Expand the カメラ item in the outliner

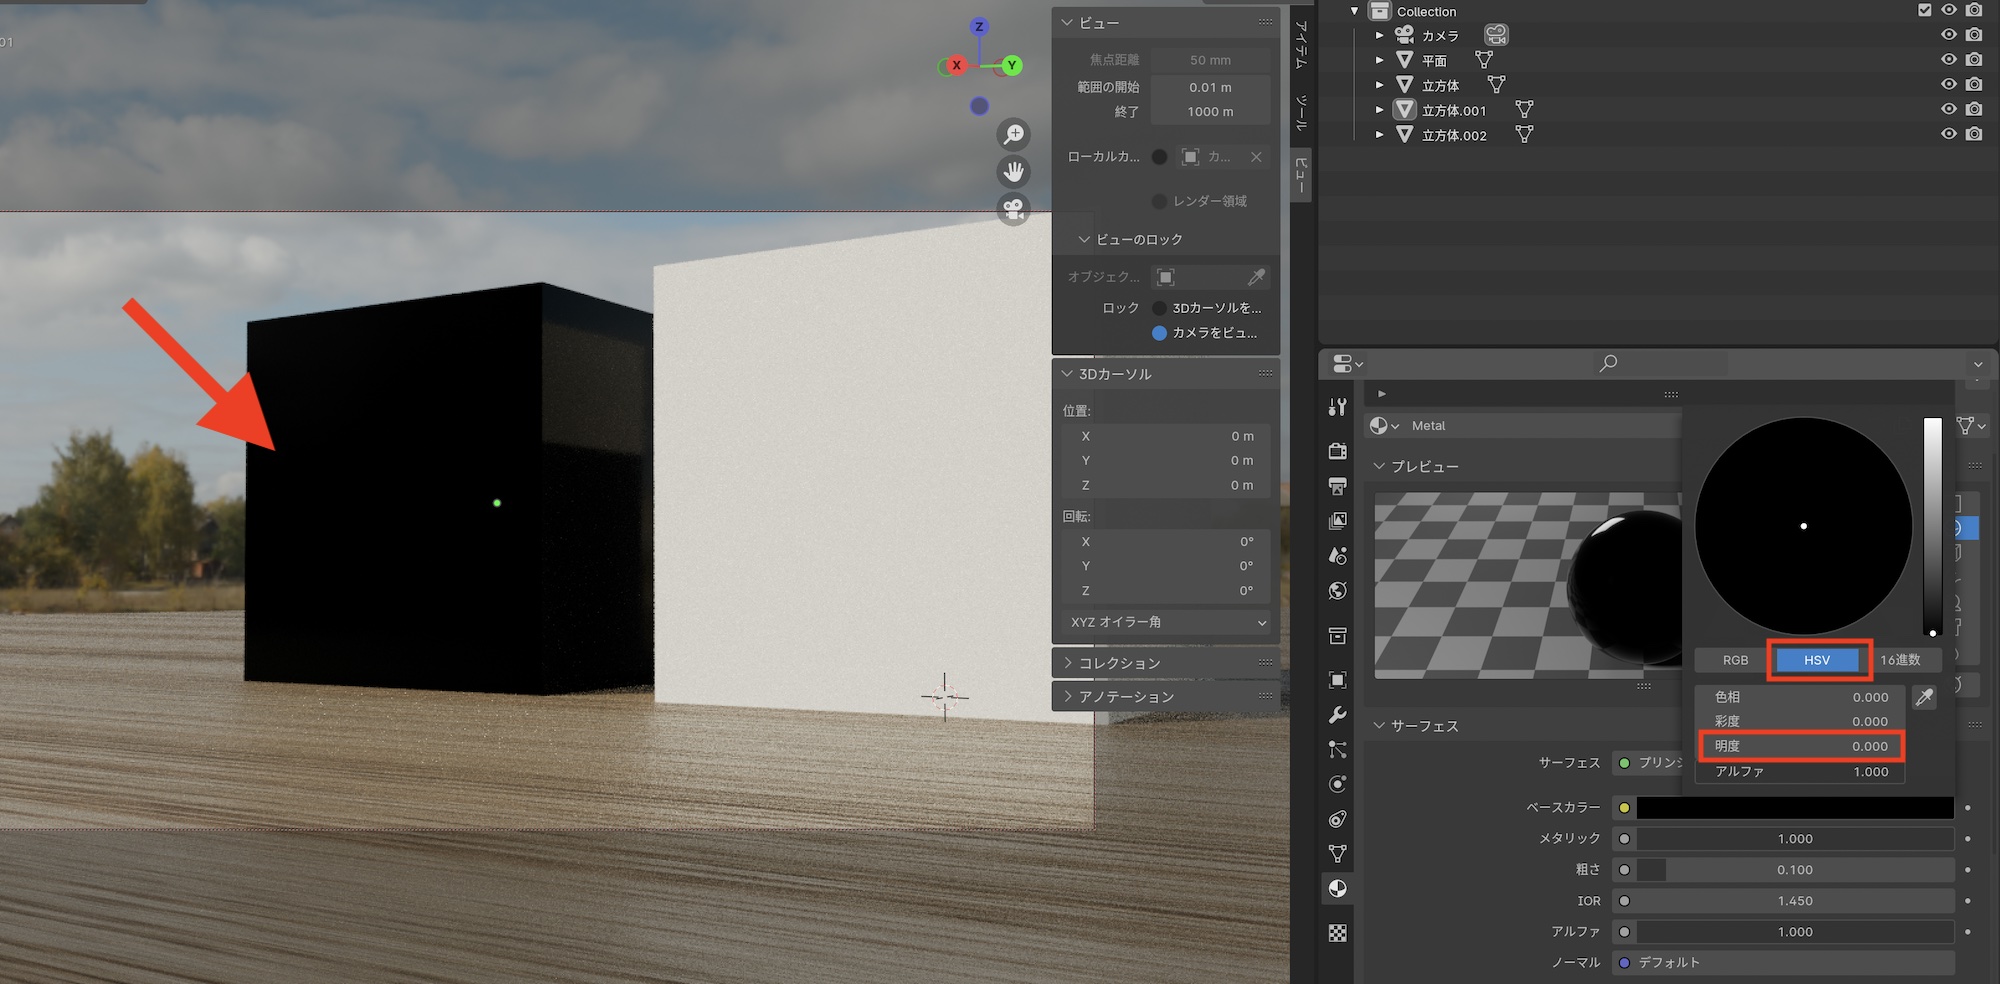[x=1380, y=35]
